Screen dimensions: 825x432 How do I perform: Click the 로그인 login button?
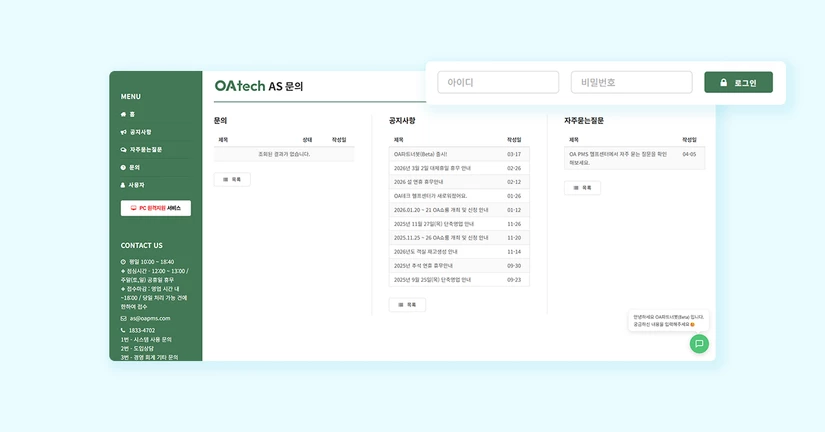pyautogui.click(x=738, y=82)
